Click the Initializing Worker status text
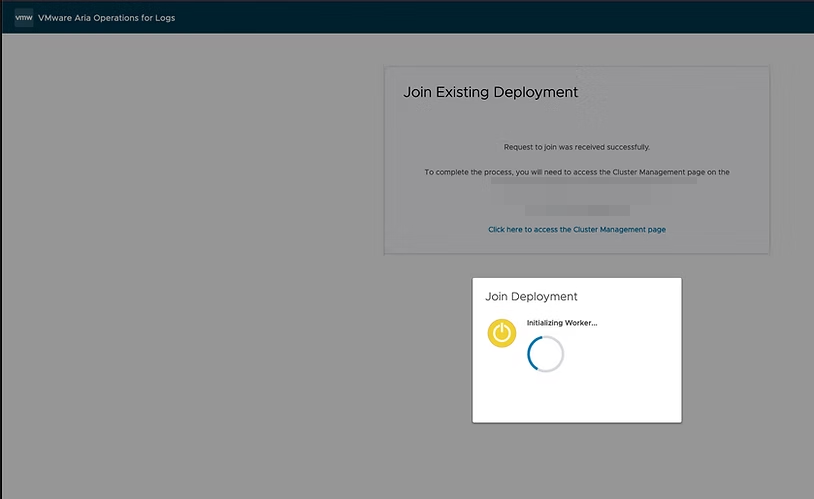 click(x=561, y=323)
